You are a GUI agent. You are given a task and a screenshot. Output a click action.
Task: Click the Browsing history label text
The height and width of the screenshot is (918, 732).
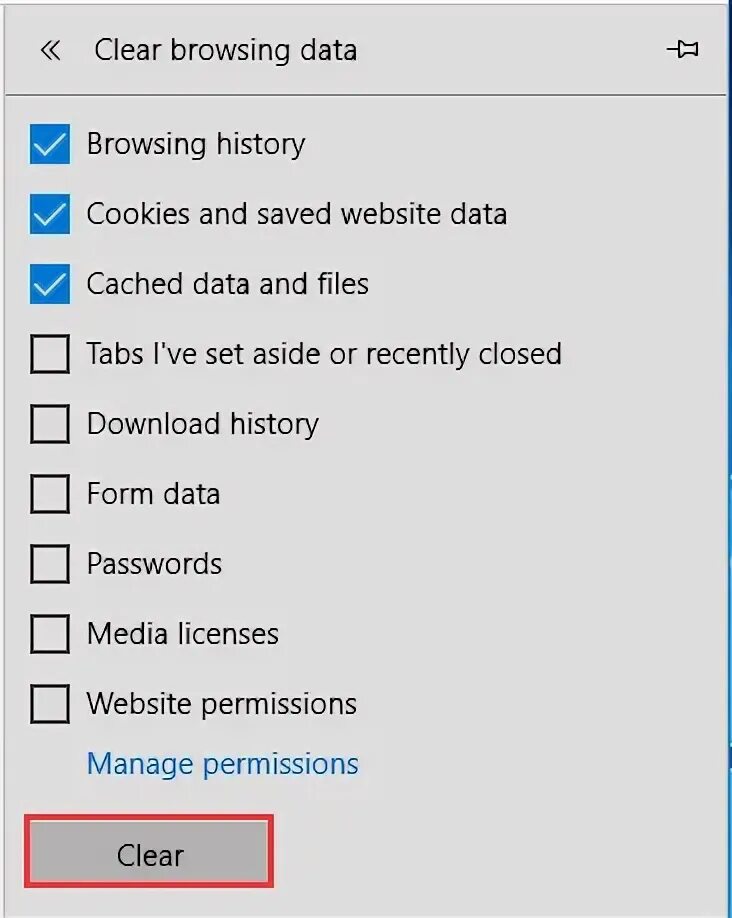click(x=196, y=144)
